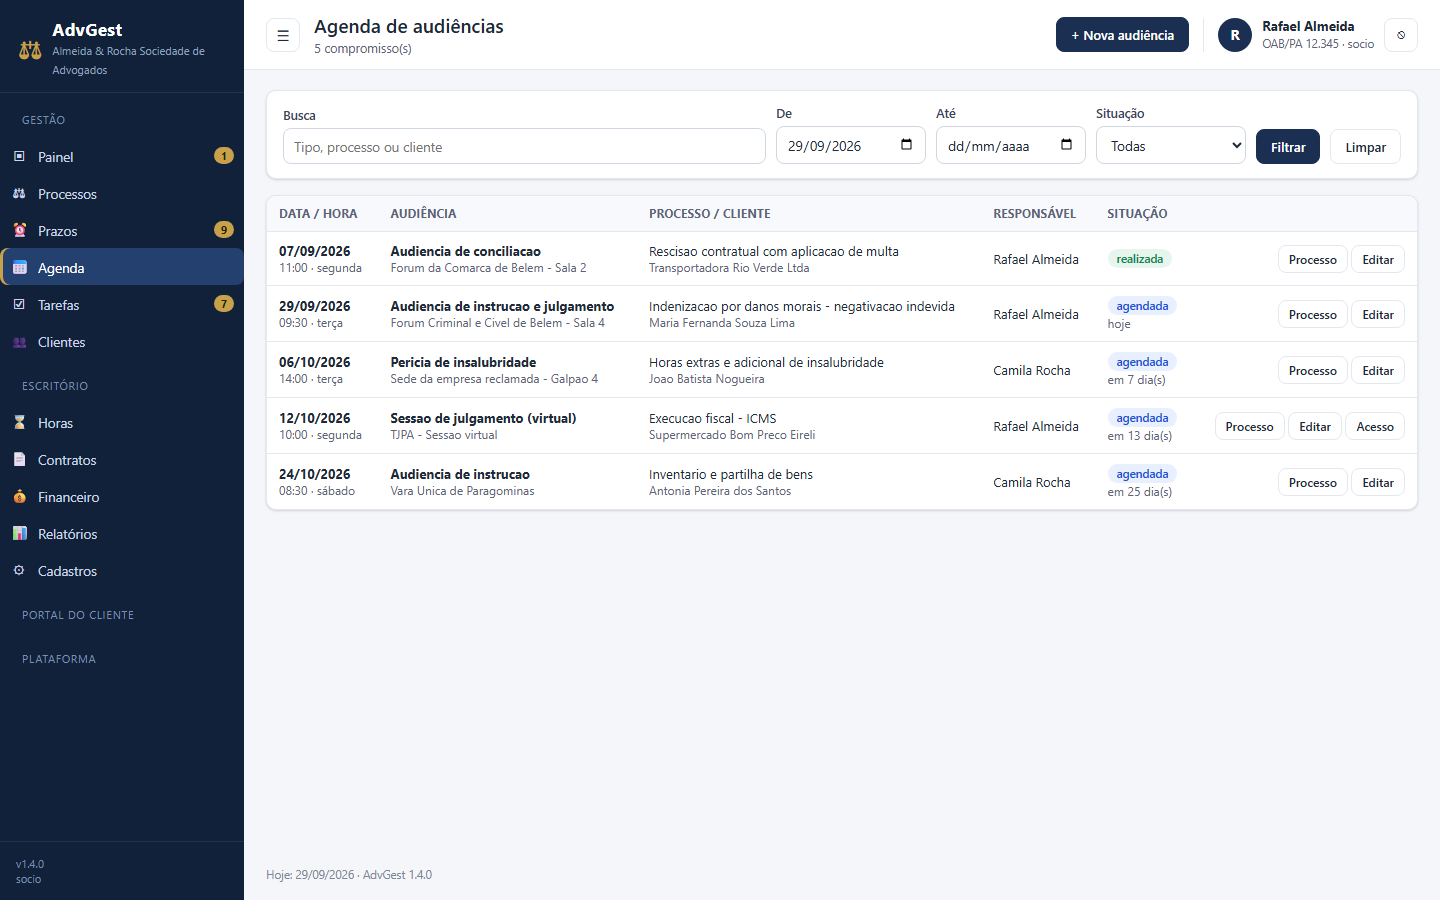Click the Nova audiência button
The height and width of the screenshot is (900, 1440).
[x=1122, y=35]
